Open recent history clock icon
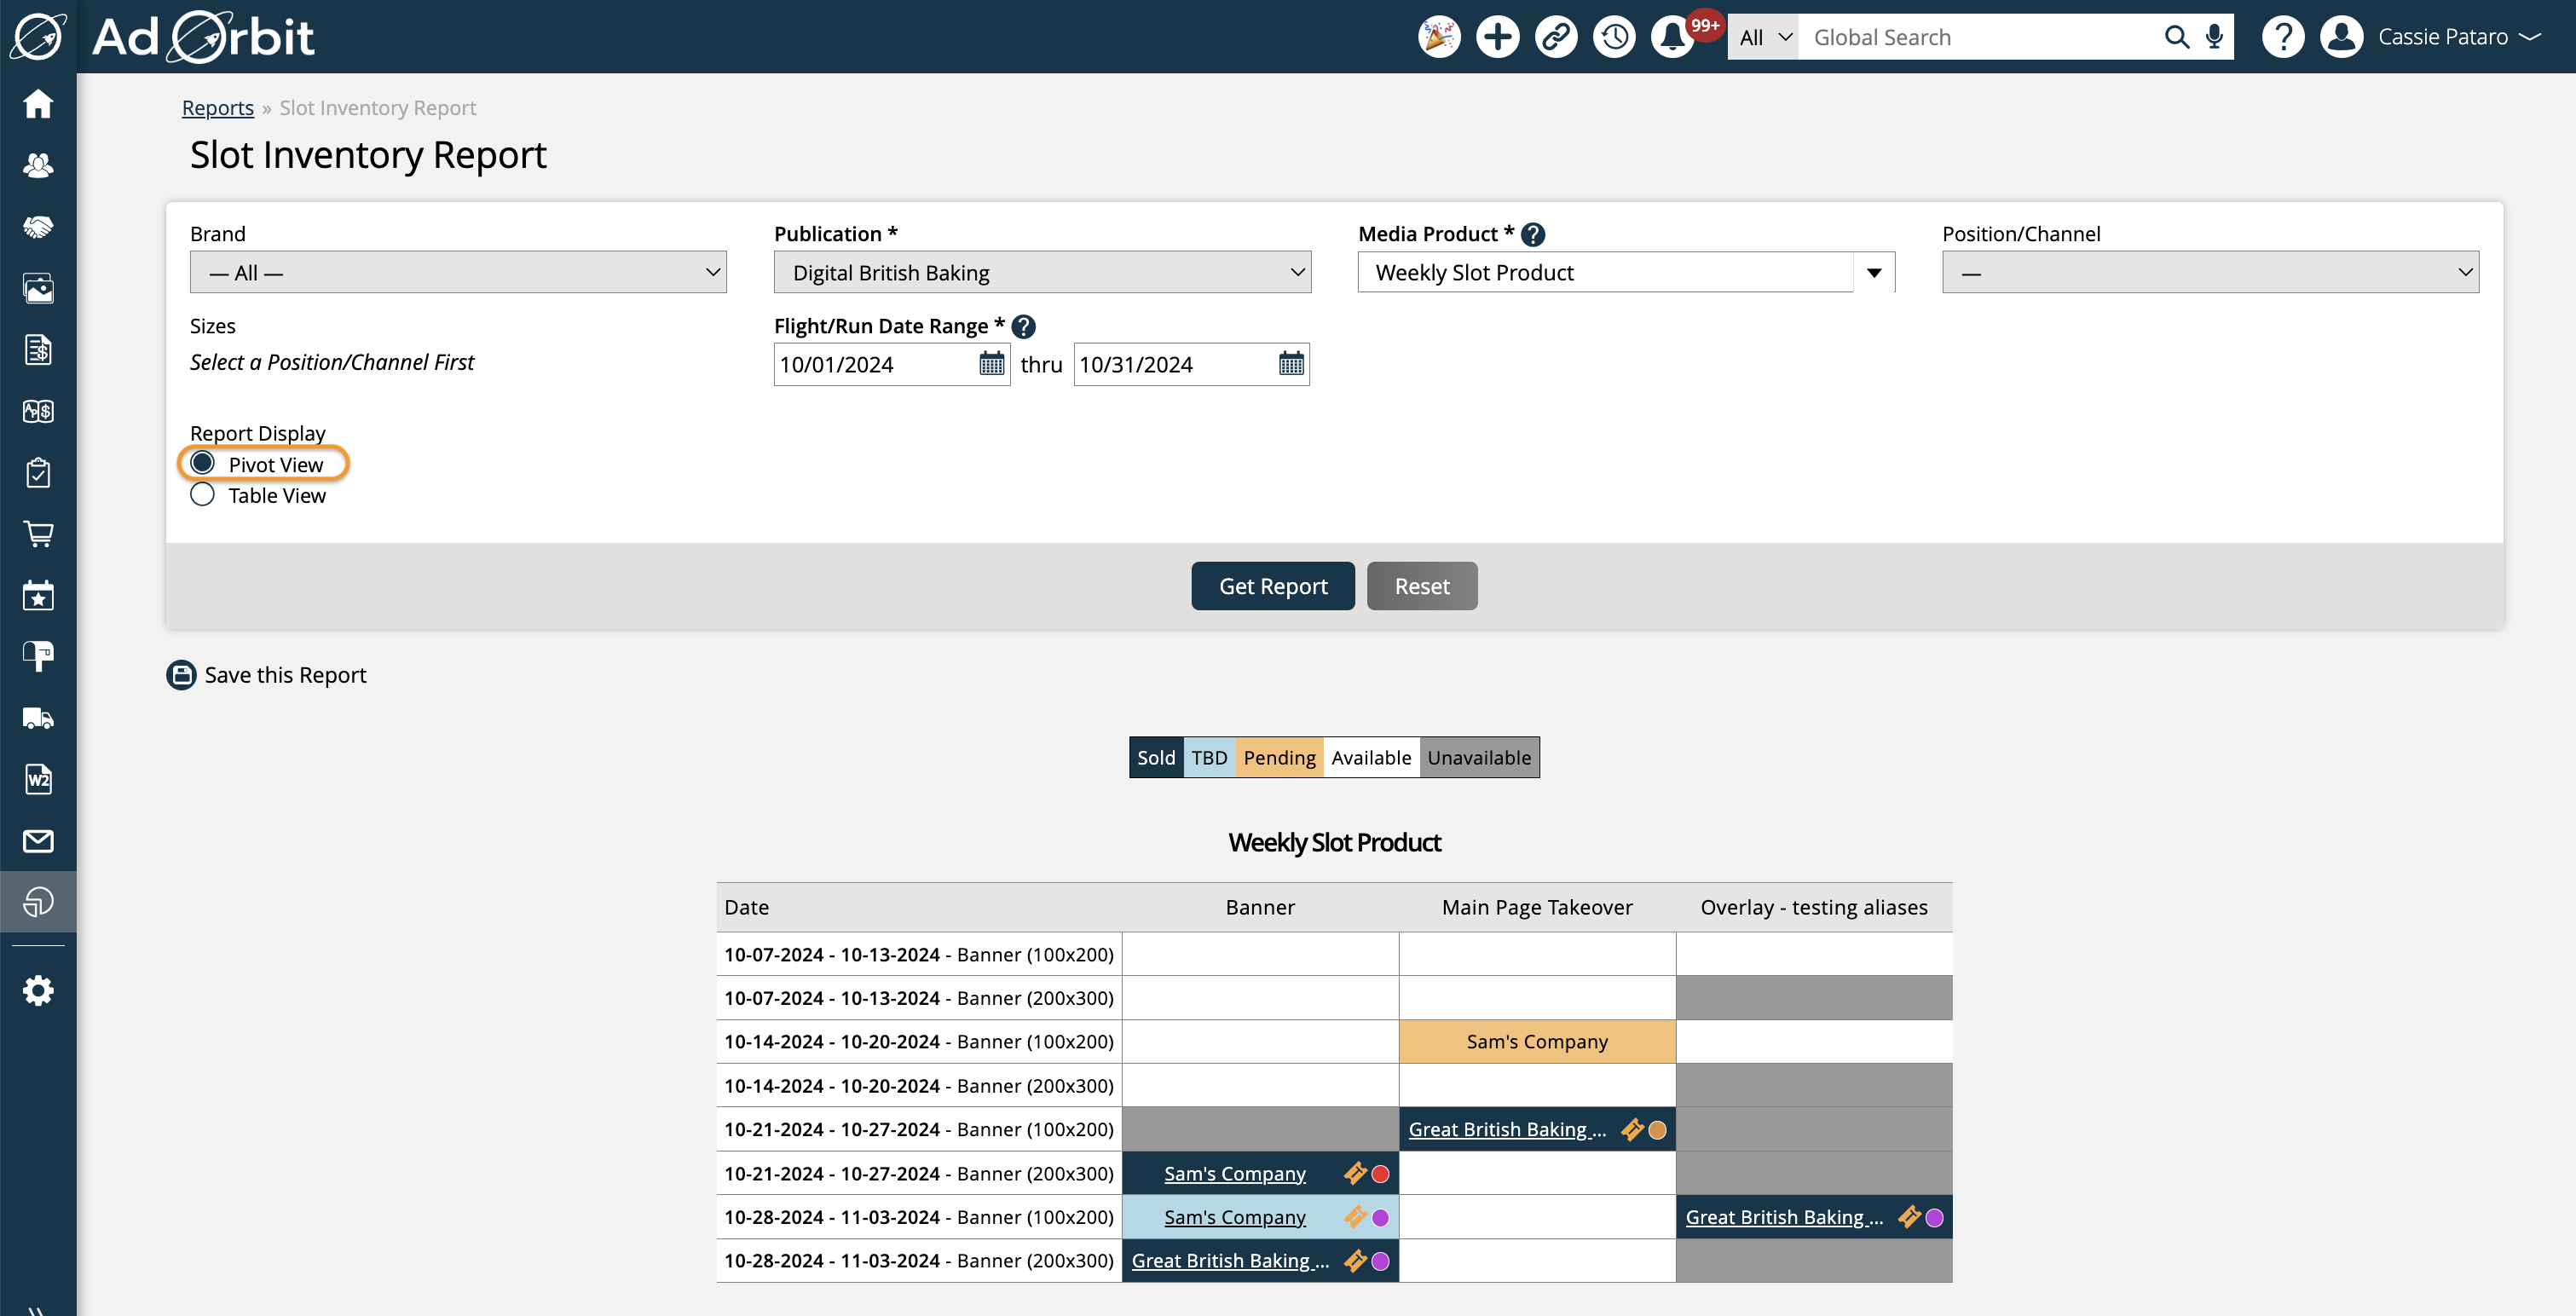Viewport: 2576px width, 1316px height. tap(1614, 37)
